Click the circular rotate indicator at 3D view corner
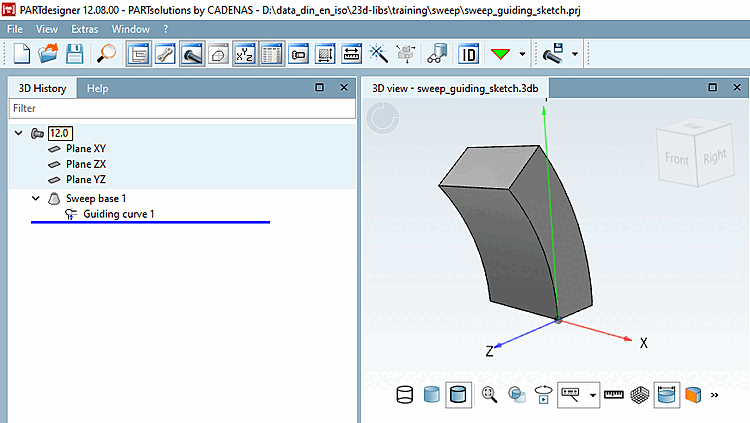 pyautogui.click(x=383, y=118)
